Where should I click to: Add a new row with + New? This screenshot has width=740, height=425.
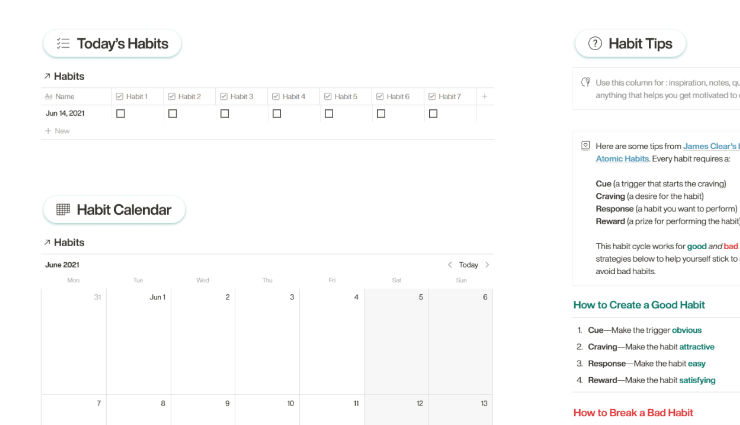(x=57, y=131)
